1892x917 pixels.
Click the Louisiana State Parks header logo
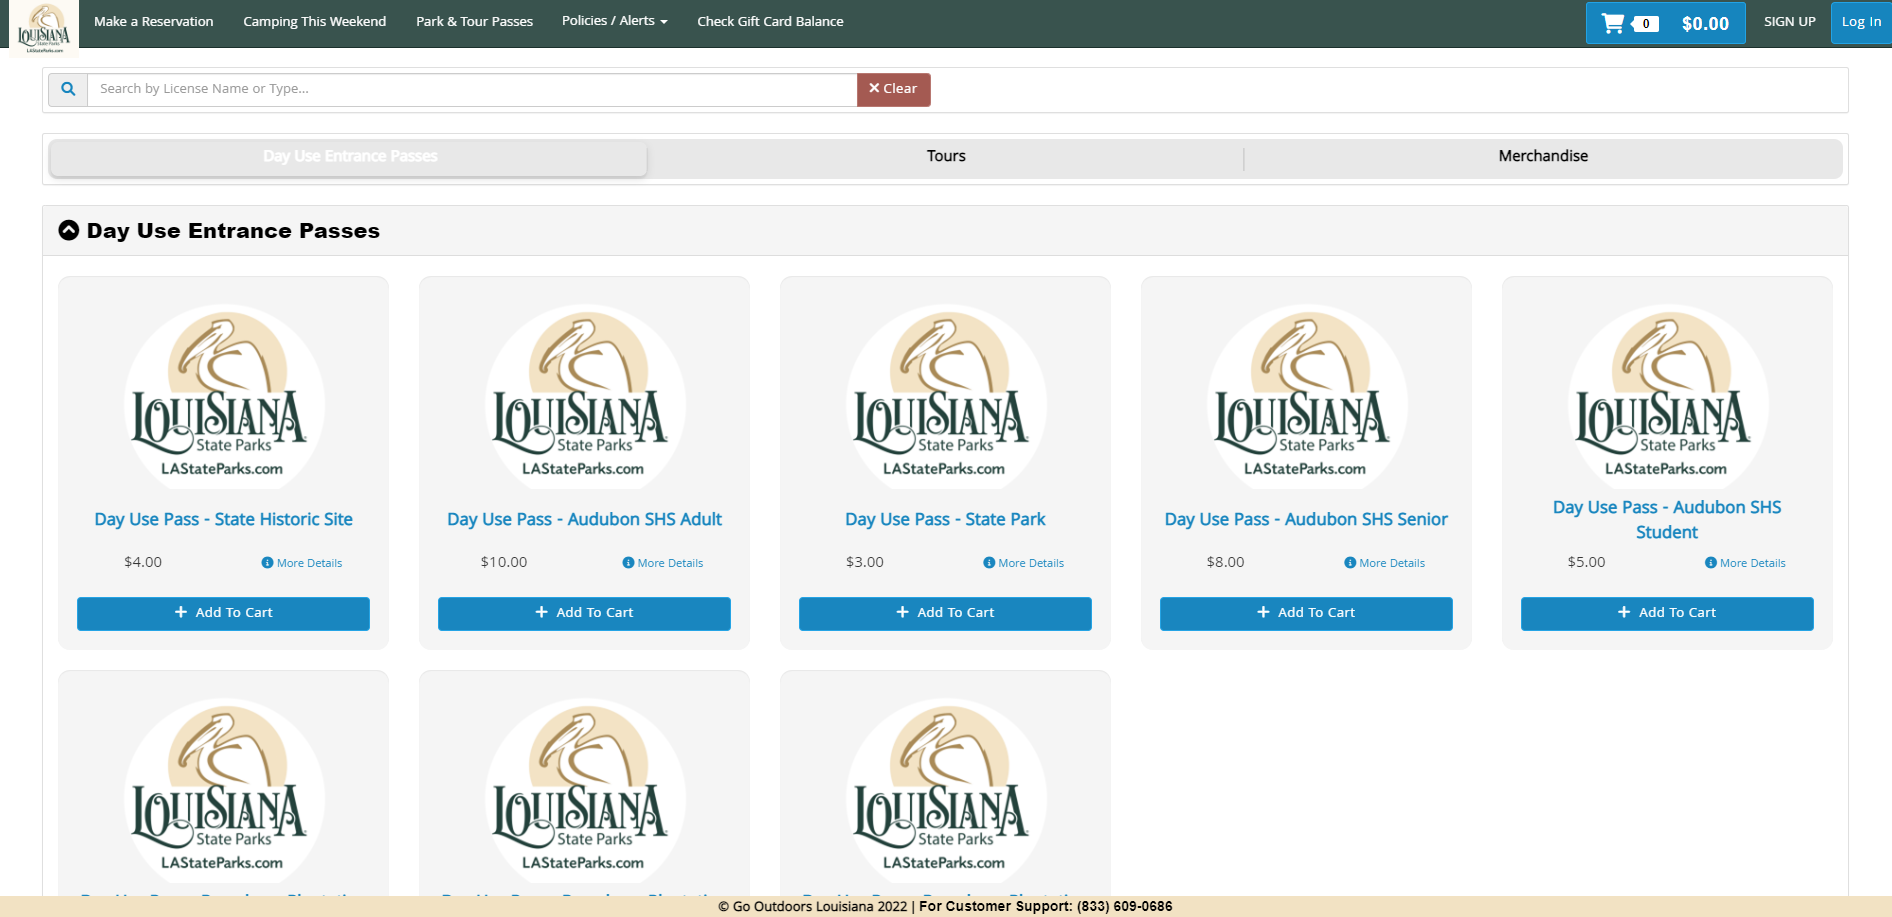[43, 27]
